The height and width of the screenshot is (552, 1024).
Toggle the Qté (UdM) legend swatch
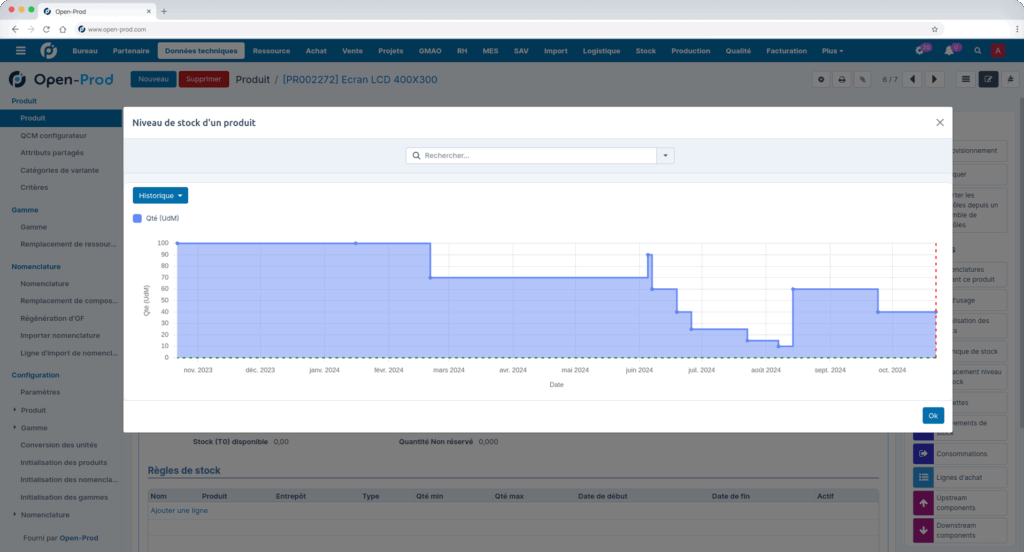(x=137, y=218)
